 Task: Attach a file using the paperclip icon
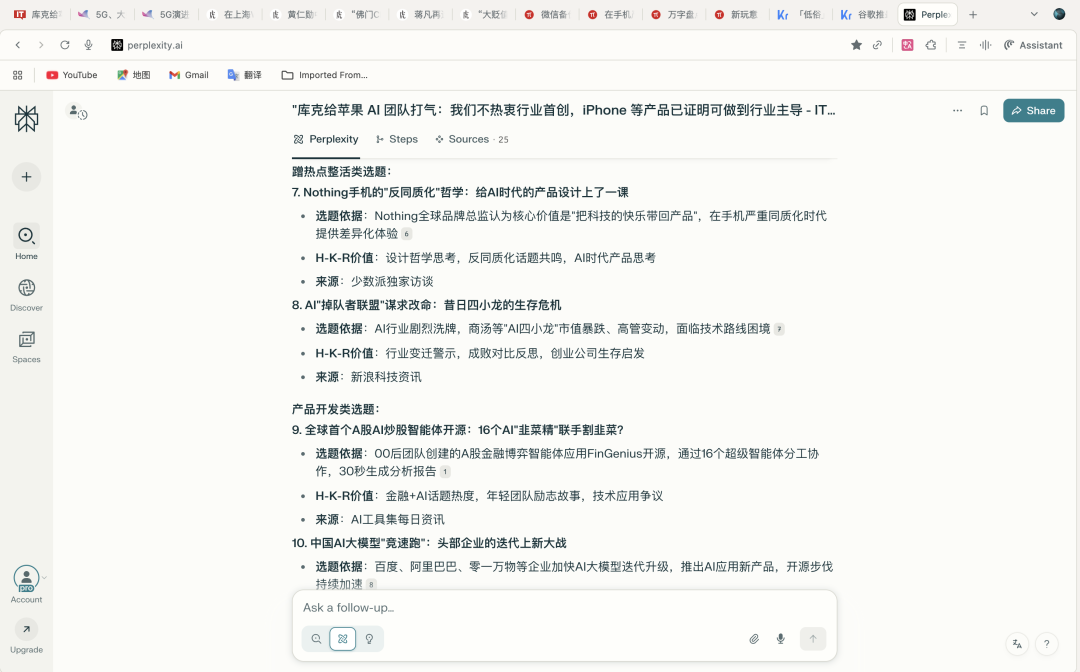755,638
